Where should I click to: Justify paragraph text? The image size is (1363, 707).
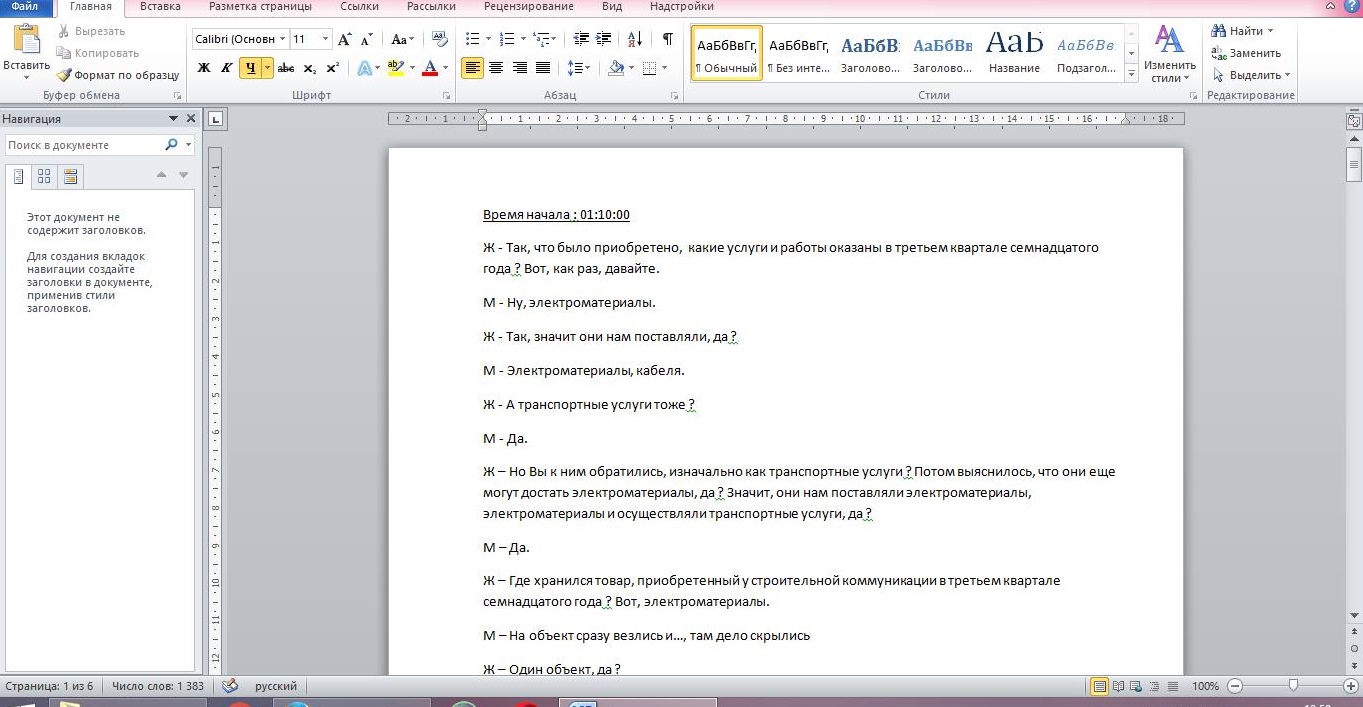click(543, 68)
